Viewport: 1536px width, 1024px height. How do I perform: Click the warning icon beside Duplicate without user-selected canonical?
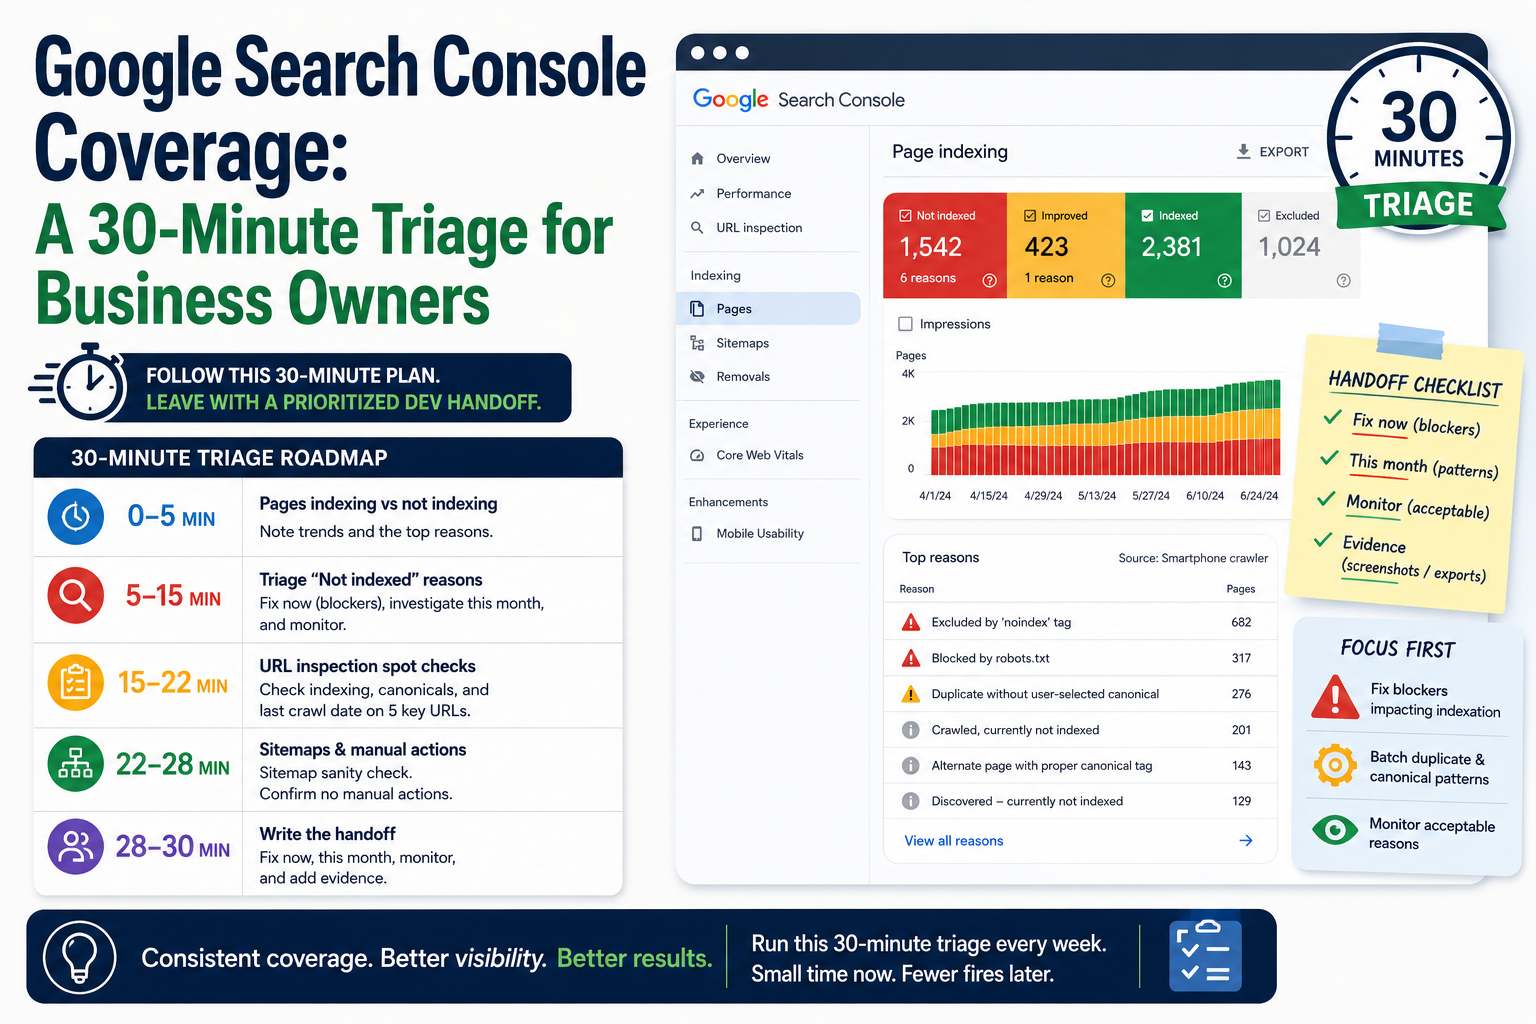tap(911, 694)
